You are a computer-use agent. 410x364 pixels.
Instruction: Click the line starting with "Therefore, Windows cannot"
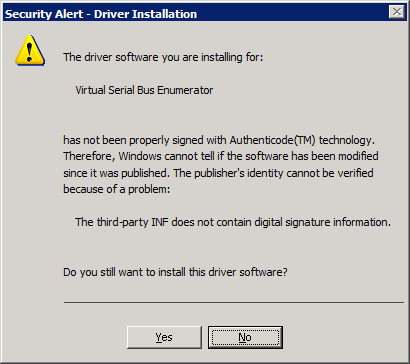tap(221, 156)
